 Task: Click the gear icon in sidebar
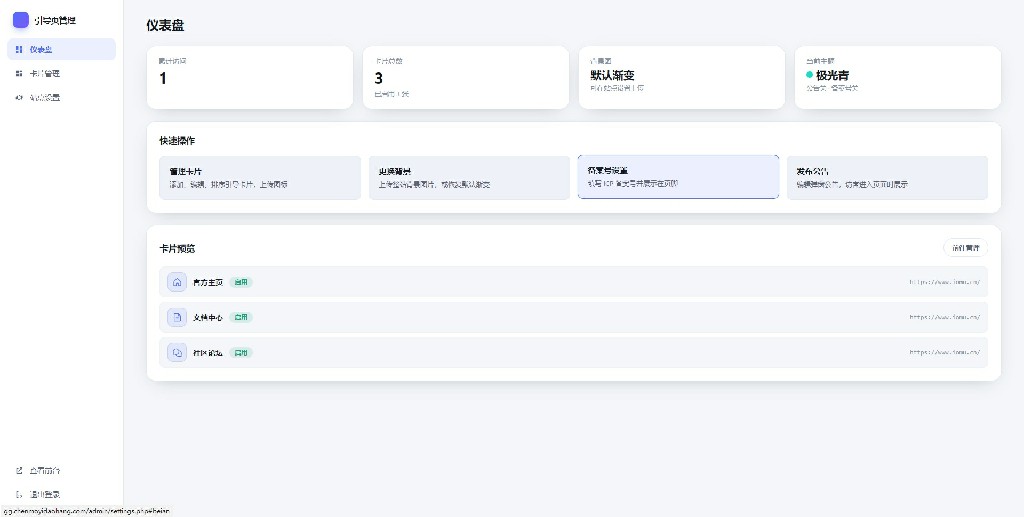[19, 97]
